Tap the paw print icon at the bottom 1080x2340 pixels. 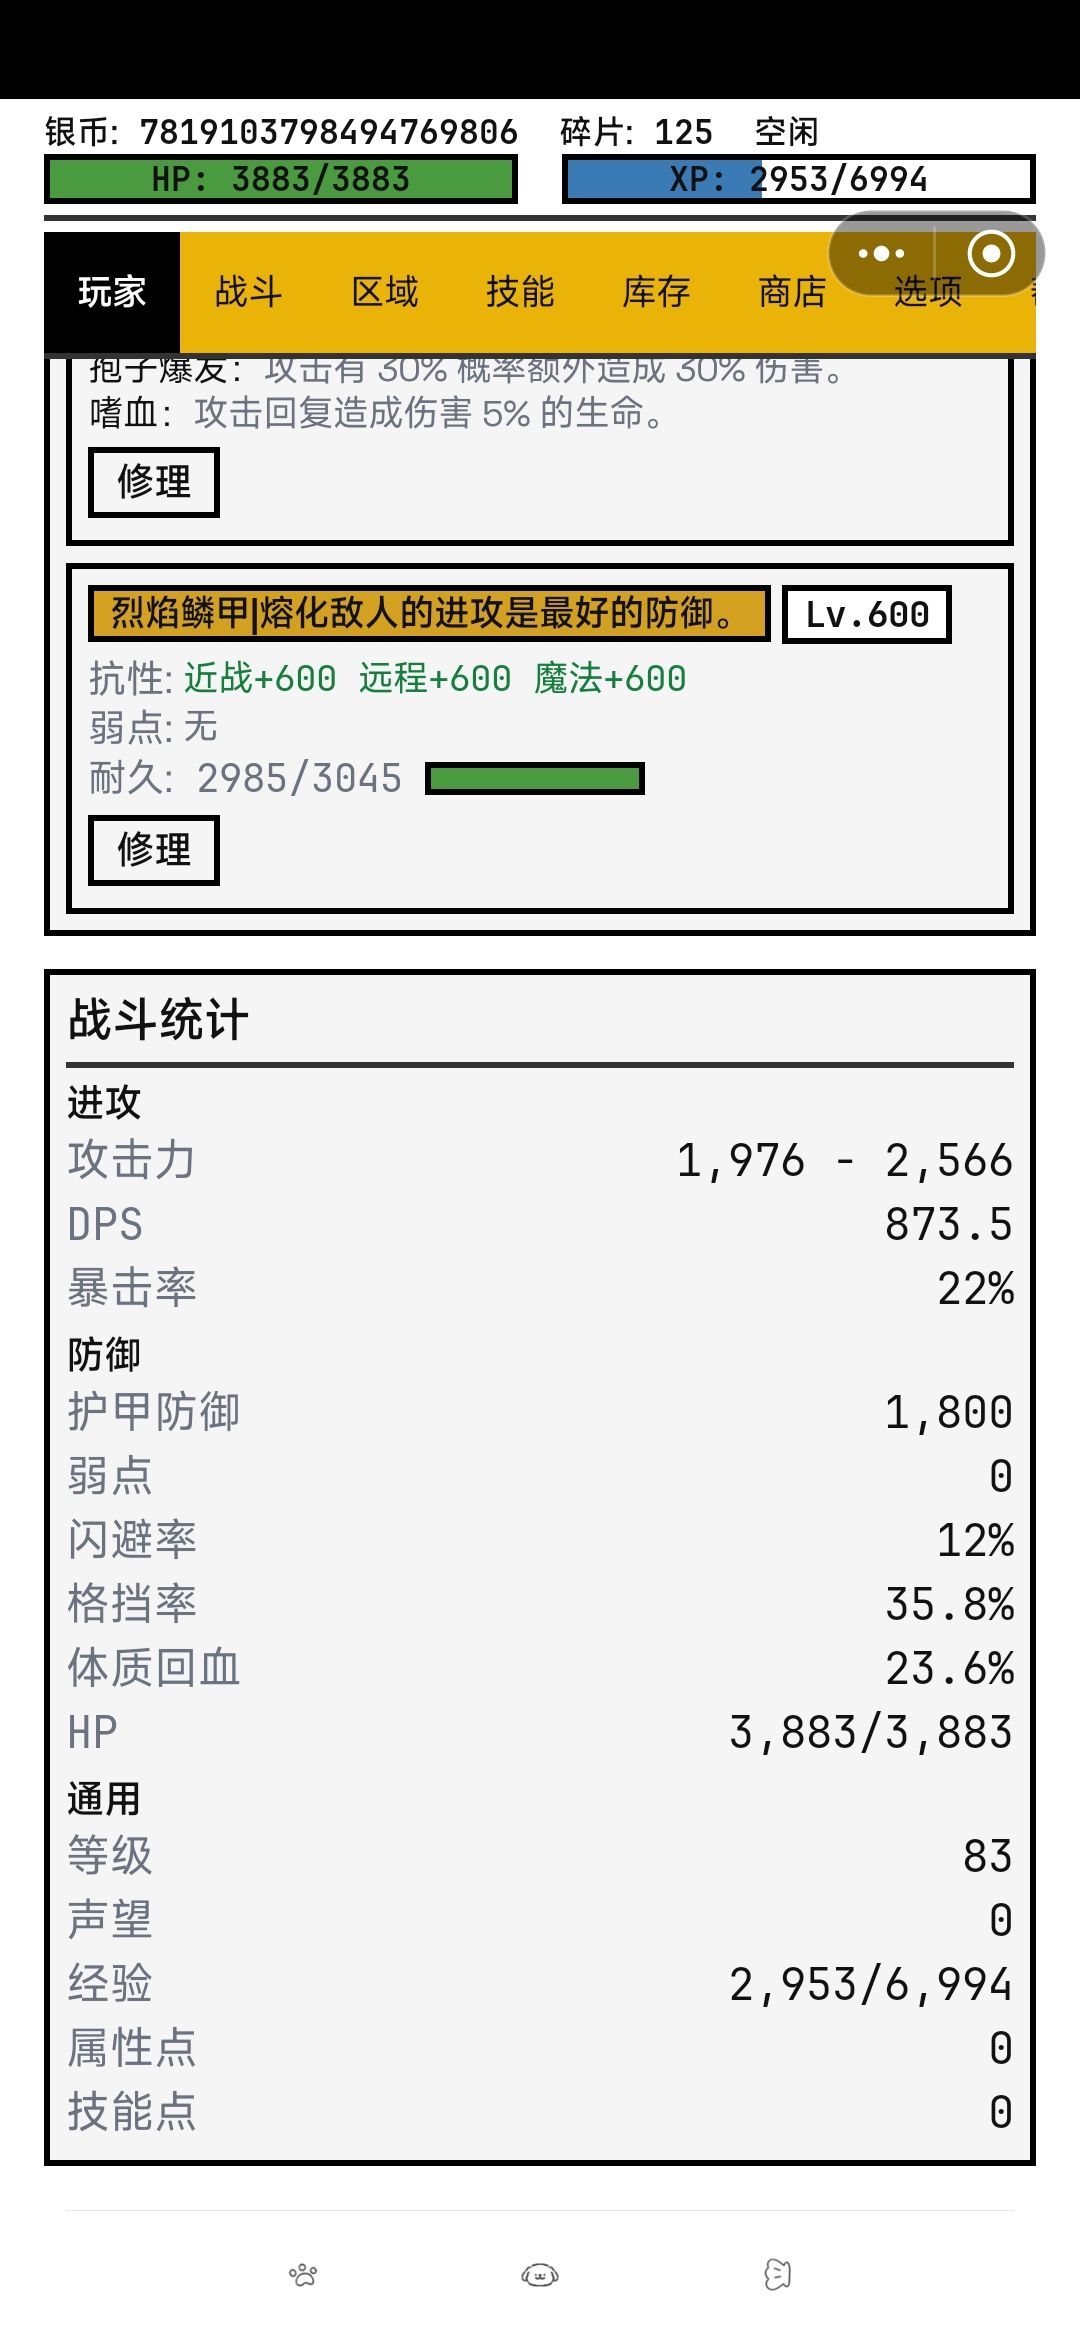click(x=303, y=2275)
